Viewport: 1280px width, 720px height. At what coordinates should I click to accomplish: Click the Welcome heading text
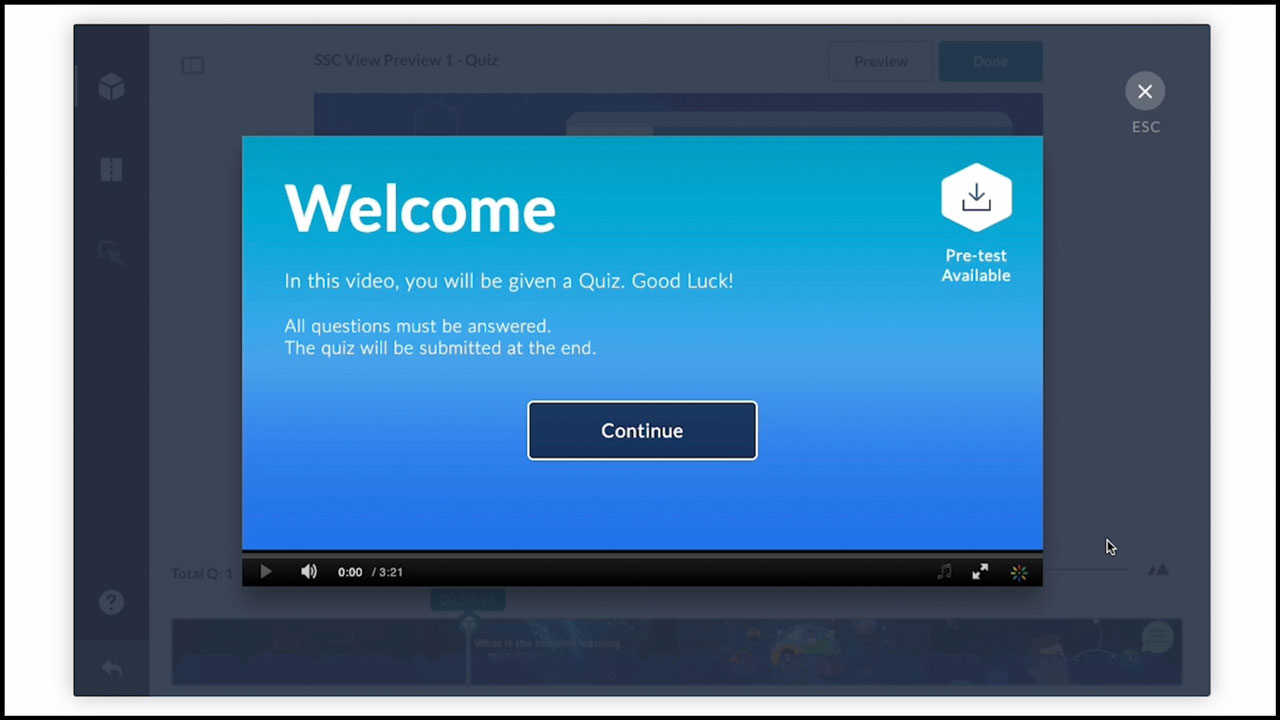420,208
